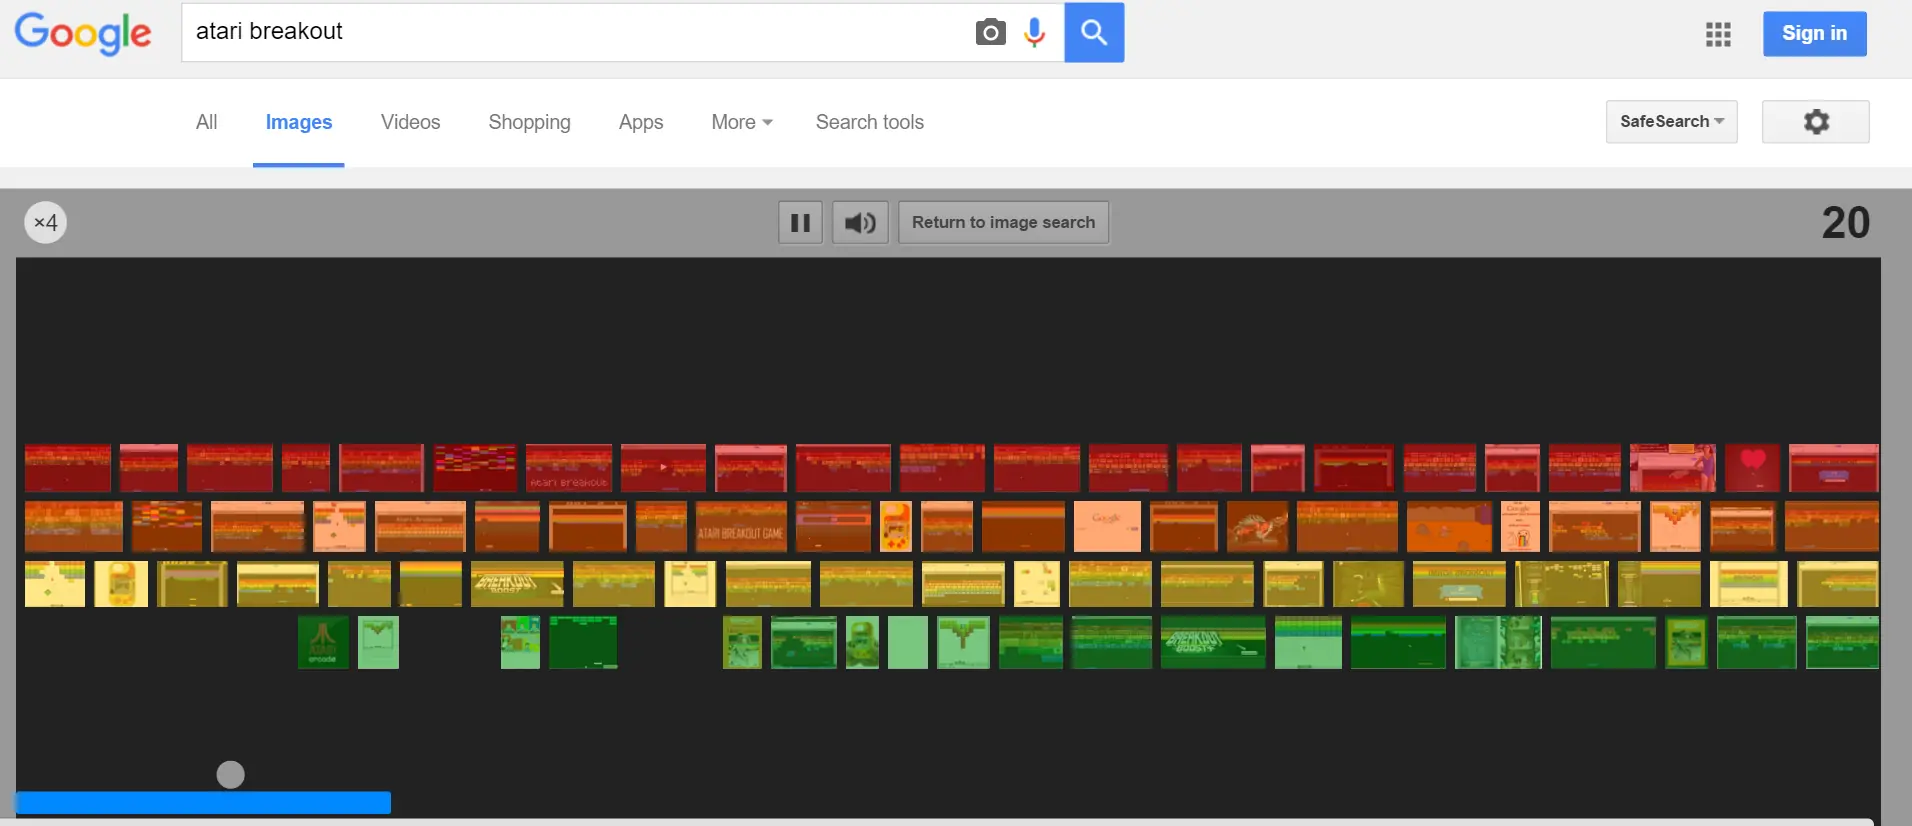Click the Sign in button
The image size is (1912, 826).
tap(1814, 33)
